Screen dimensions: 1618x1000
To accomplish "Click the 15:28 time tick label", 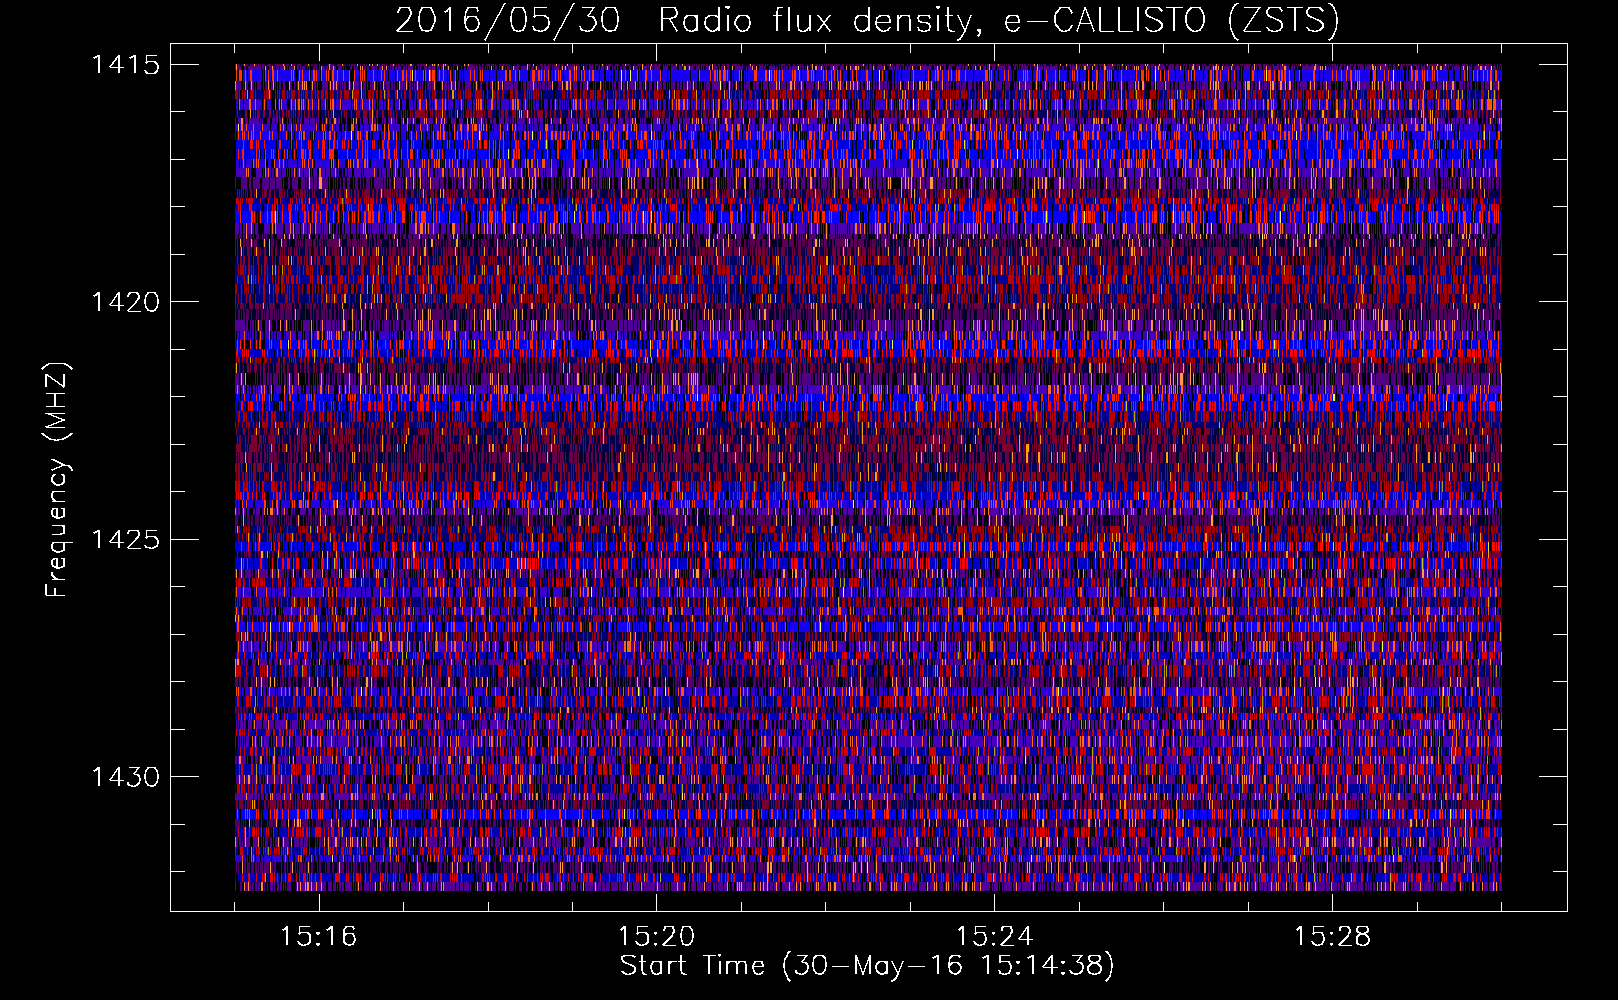I will [x=1333, y=936].
